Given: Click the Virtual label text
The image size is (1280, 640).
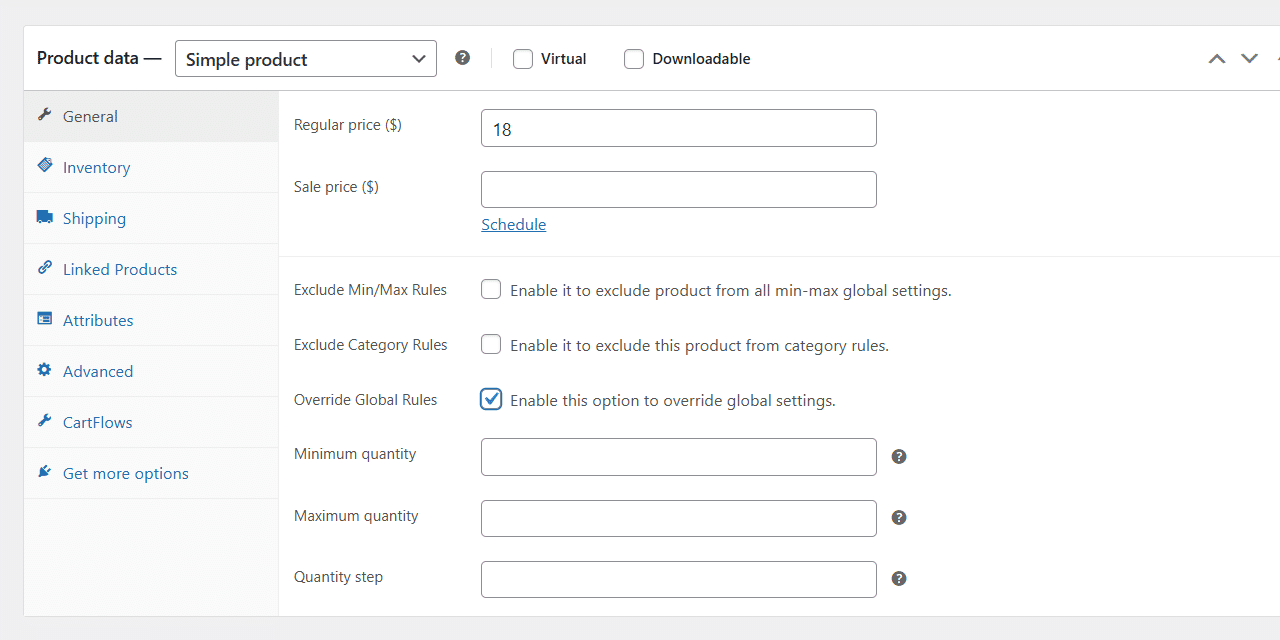Looking at the screenshot, I should [x=564, y=59].
